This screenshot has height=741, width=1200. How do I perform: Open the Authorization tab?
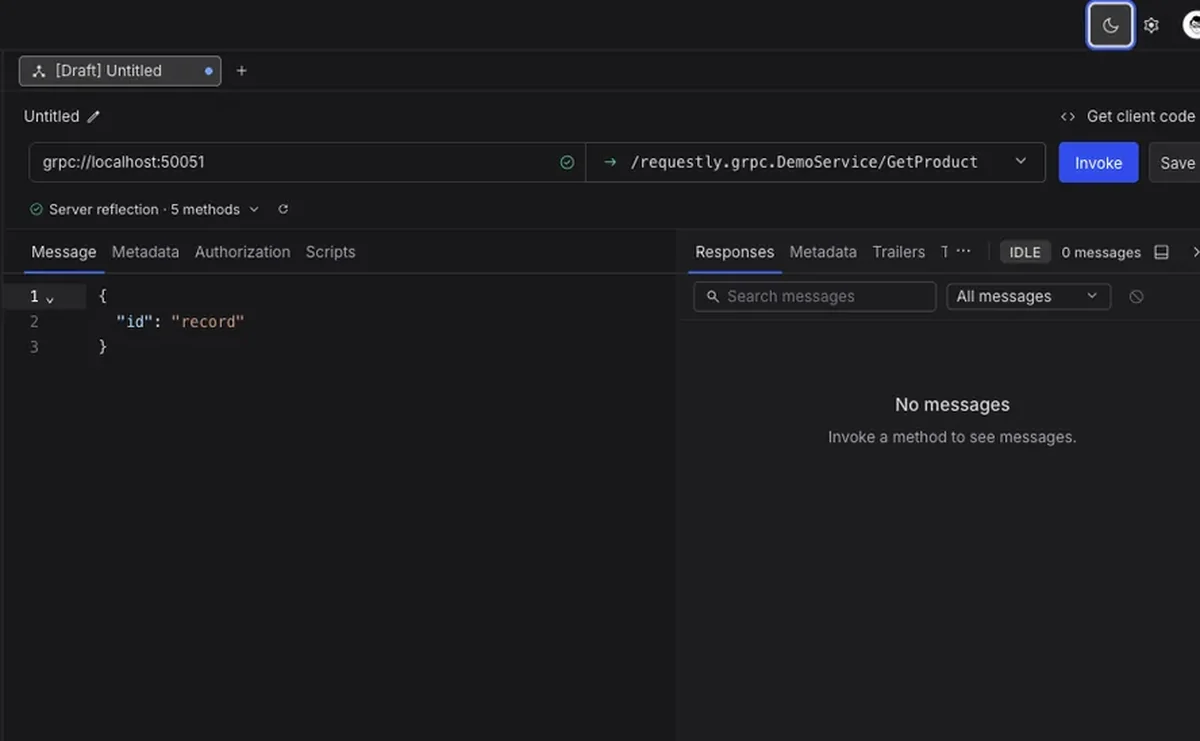[242, 252]
